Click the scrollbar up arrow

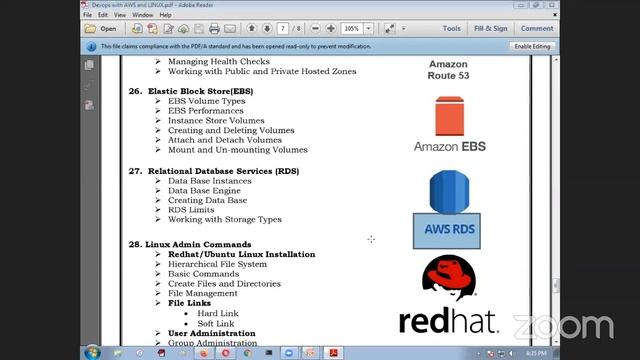pyautogui.click(x=556, y=60)
